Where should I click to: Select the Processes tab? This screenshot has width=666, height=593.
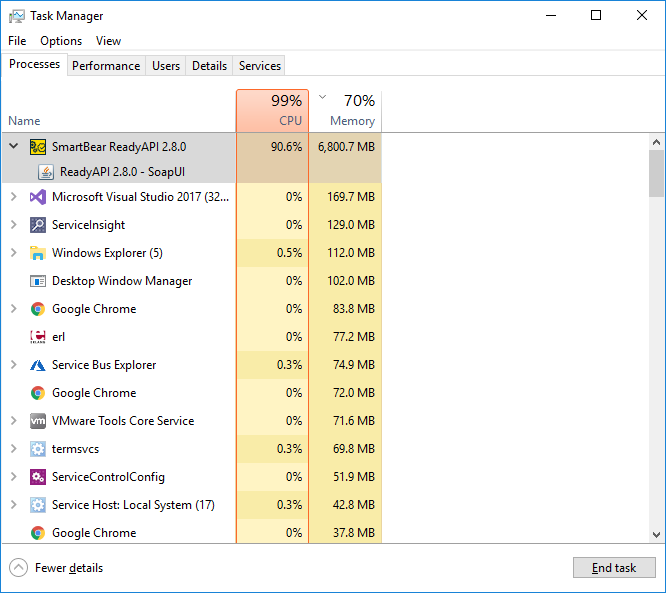(x=34, y=64)
